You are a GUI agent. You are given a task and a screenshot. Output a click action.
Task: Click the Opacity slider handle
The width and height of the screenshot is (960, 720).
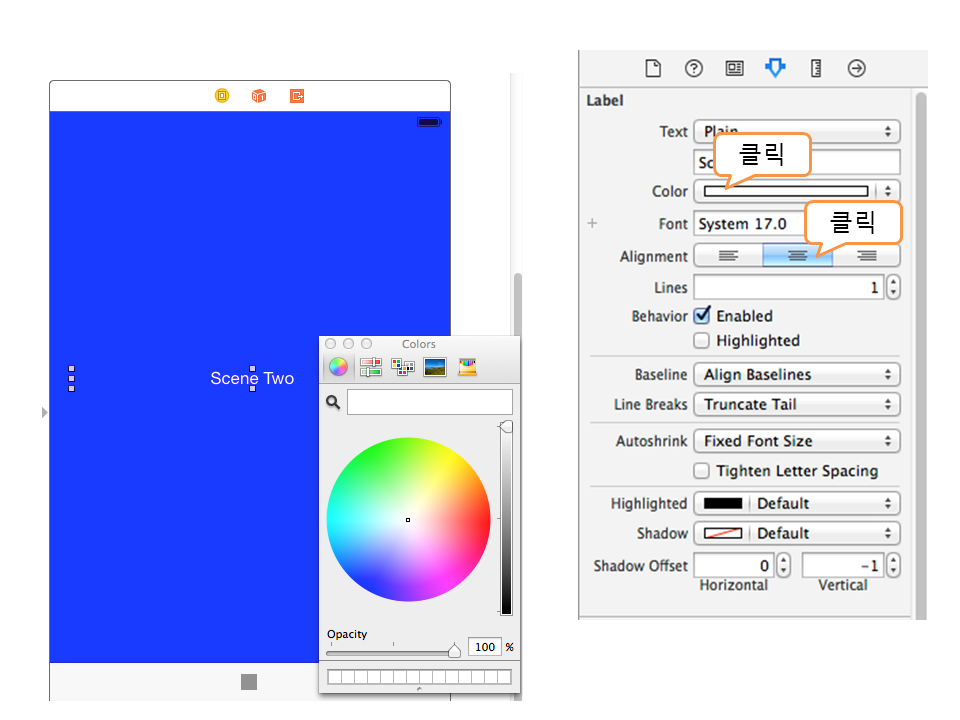pos(454,651)
